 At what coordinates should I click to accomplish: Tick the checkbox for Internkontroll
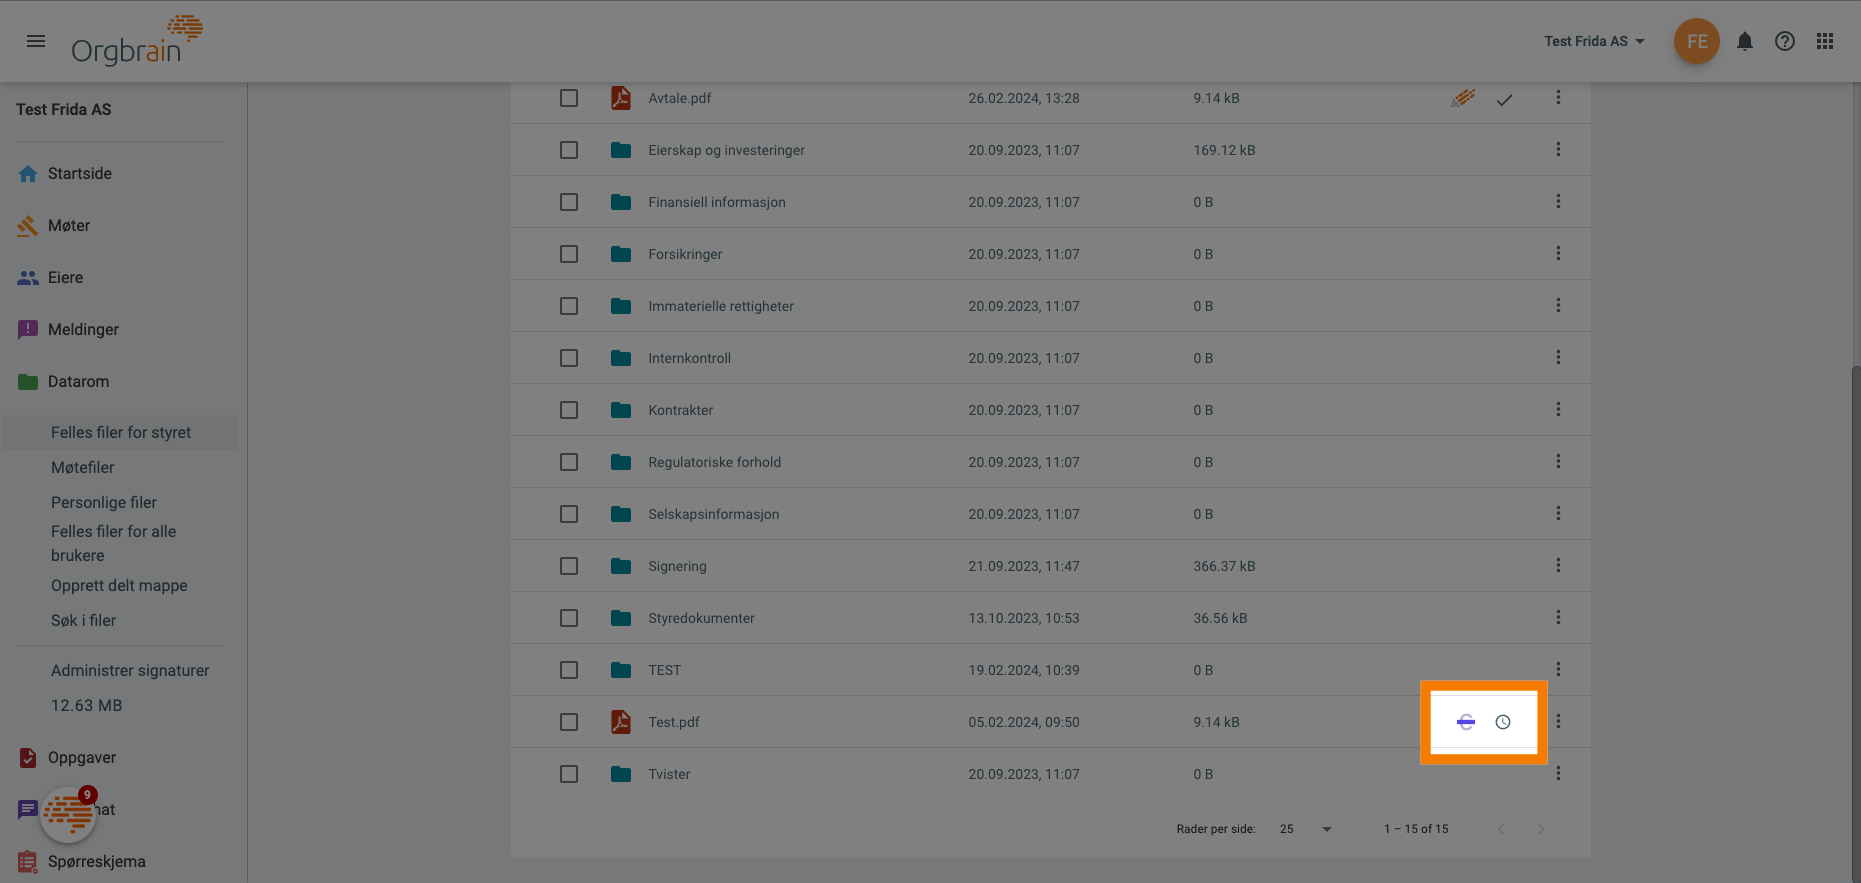click(569, 358)
